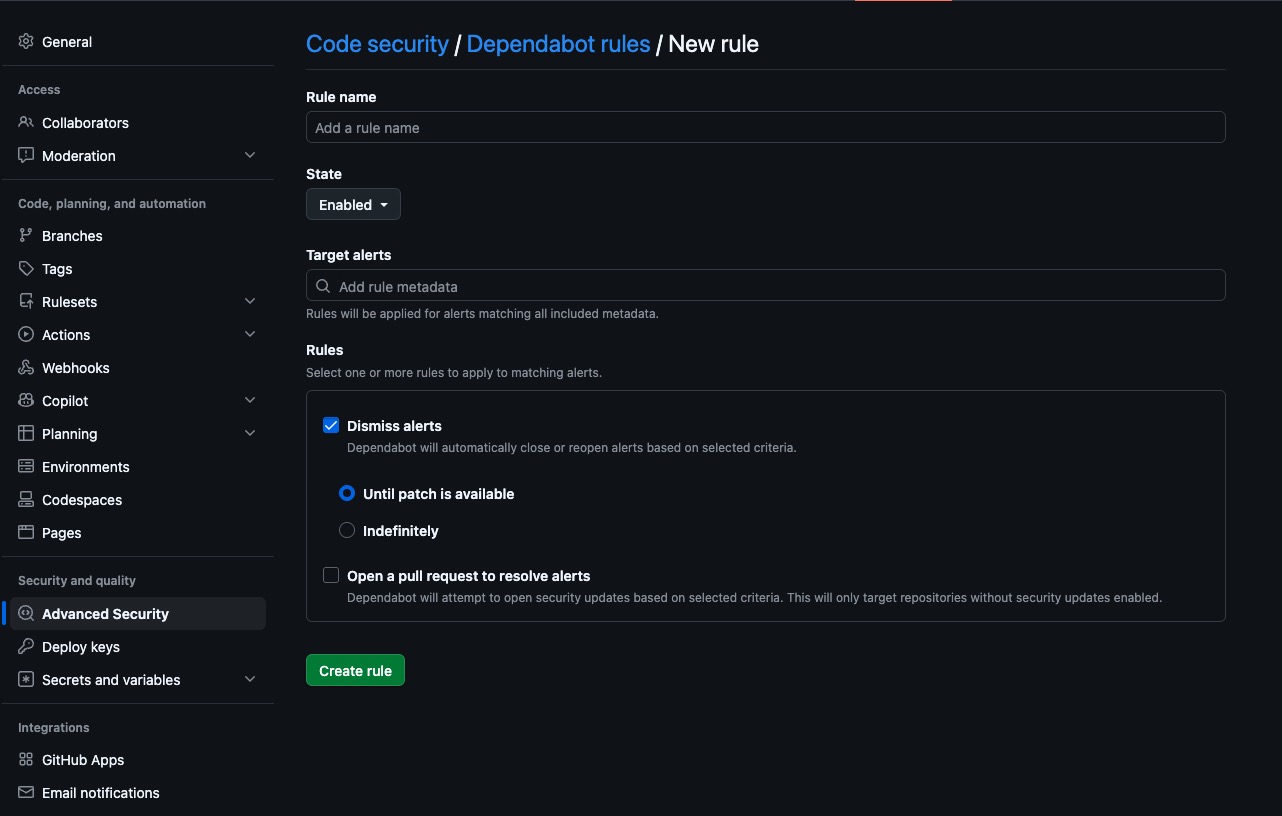Expand the Moderation section chevron
This screenshot has width=1282, height=816.
tap(250, 156)
